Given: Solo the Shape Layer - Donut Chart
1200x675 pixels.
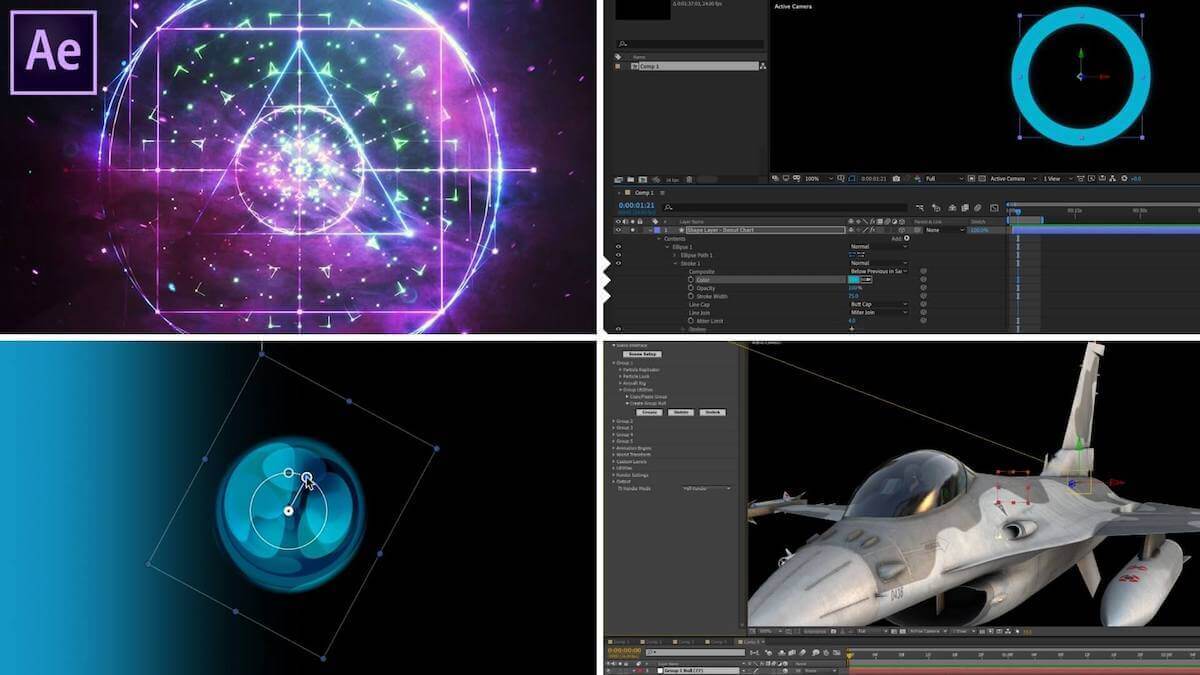Looking at the screenshot, I should point(633,230).
